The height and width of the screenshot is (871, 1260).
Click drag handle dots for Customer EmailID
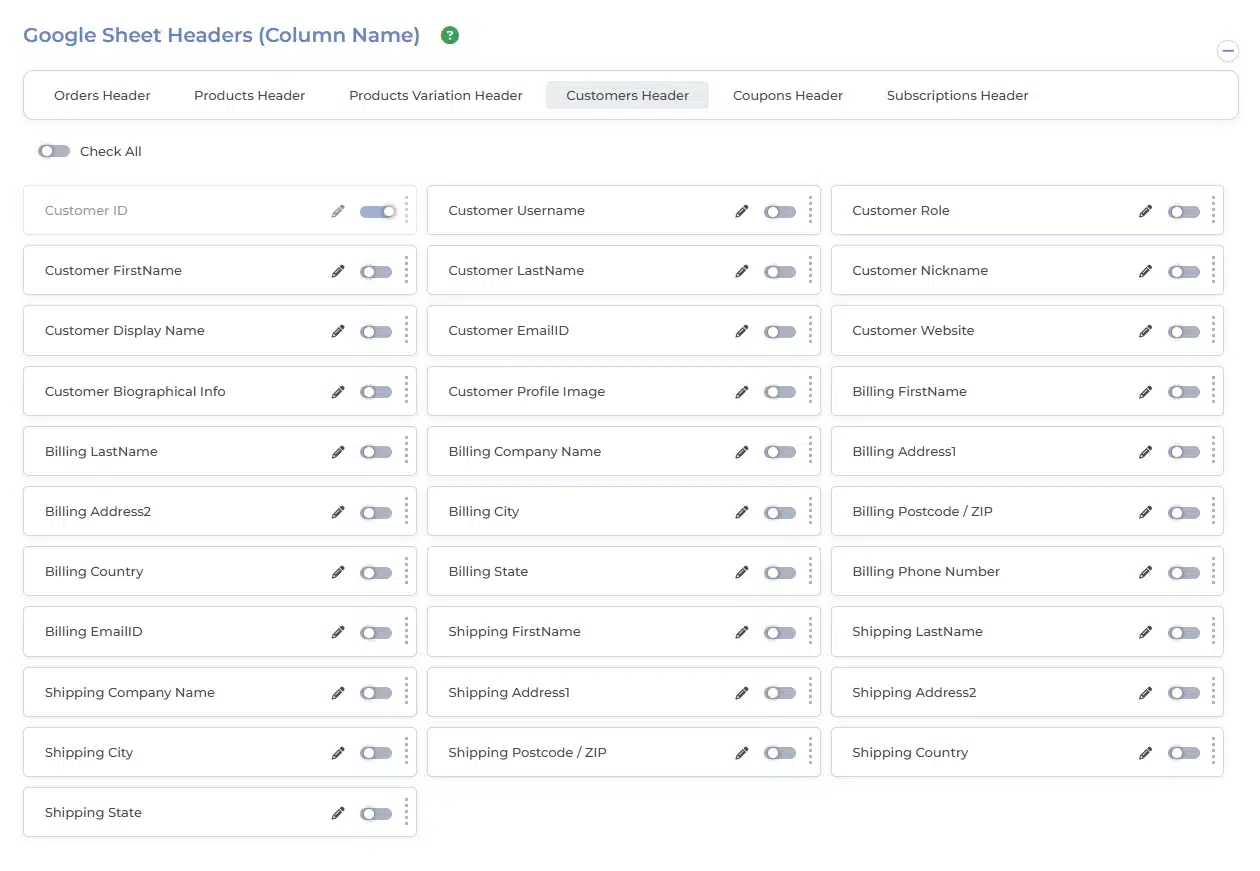(x=810, y=331)
